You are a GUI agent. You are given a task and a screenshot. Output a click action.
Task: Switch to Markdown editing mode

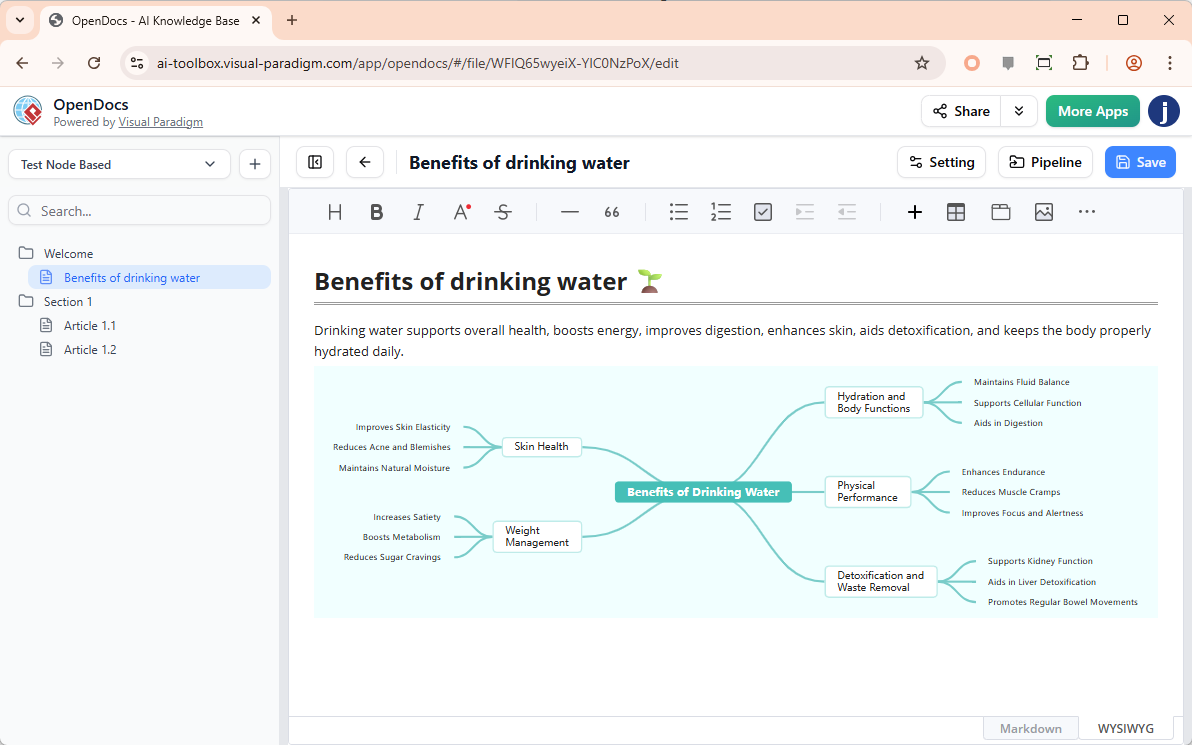(1030, 728)
